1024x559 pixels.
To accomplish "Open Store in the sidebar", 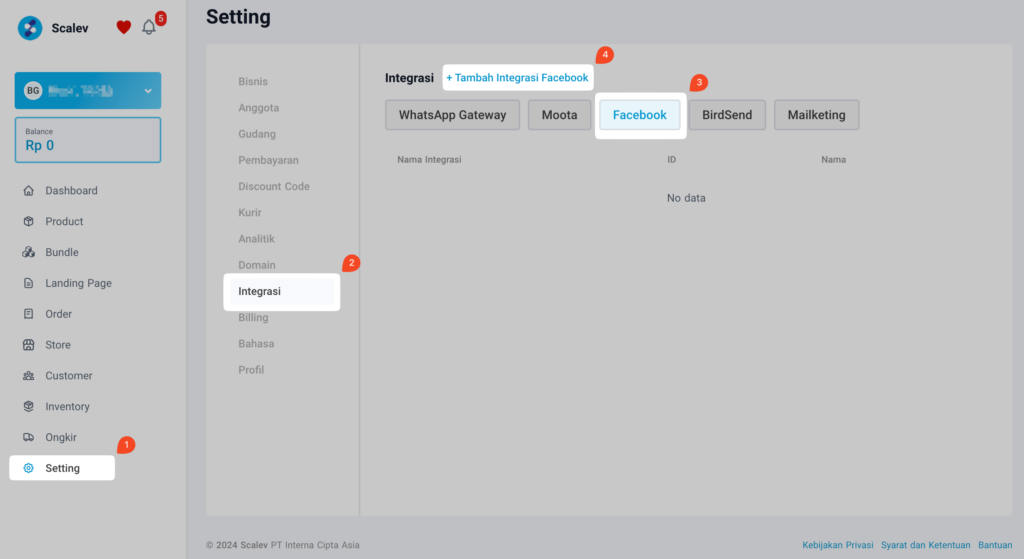I will pyautogui.click(x=57, y=345).
